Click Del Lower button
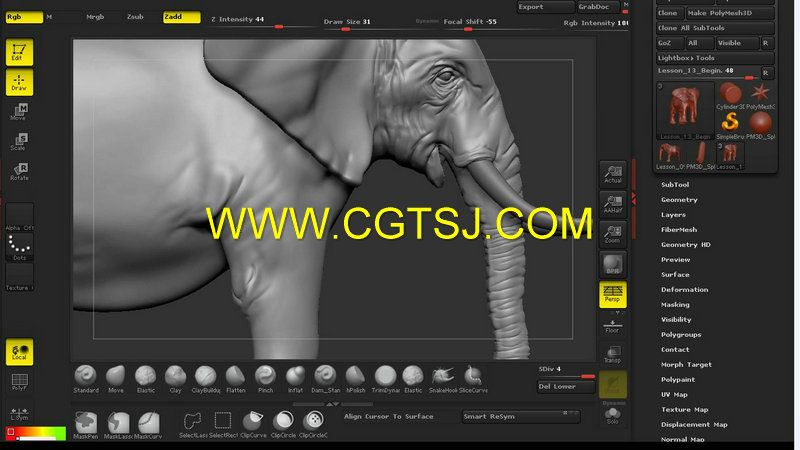The image size is (800, 450). (x=566, y=387)
